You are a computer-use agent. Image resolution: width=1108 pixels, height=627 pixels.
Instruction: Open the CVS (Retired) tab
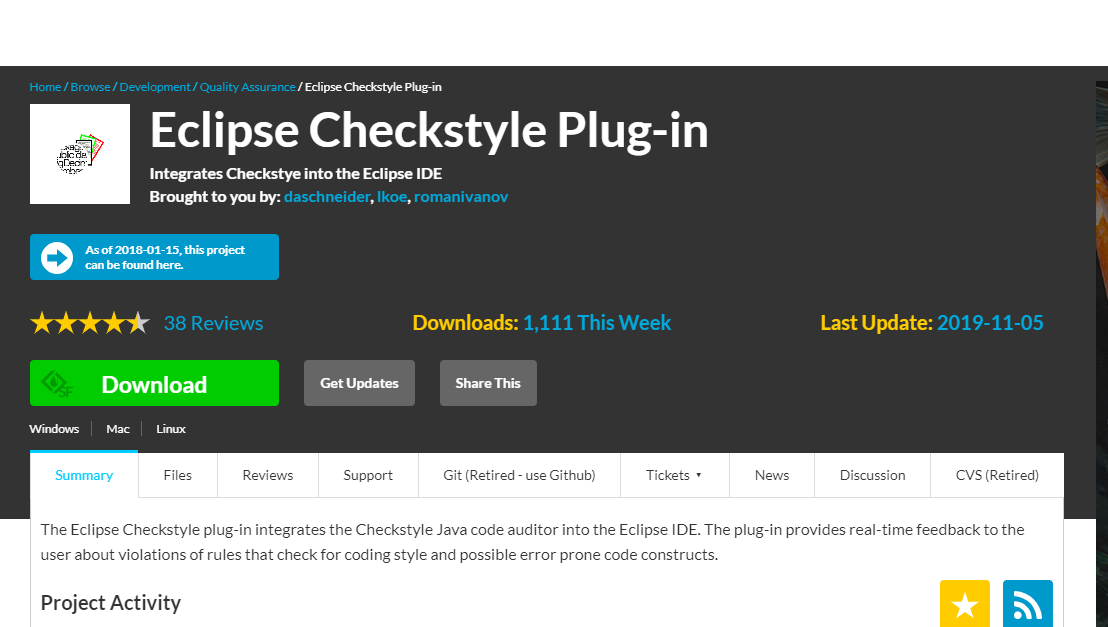click(997, 475)
